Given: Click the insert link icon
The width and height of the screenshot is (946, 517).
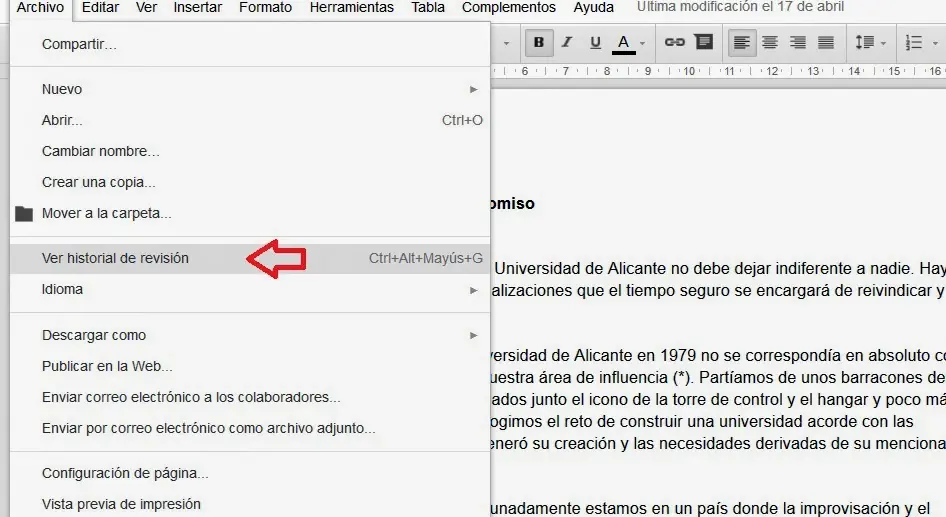Looking at the screenshot, I should coord(675,42).
